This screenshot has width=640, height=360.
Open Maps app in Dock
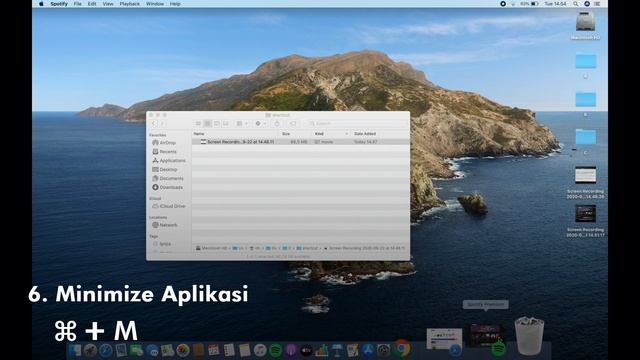[x=167, y=350]
